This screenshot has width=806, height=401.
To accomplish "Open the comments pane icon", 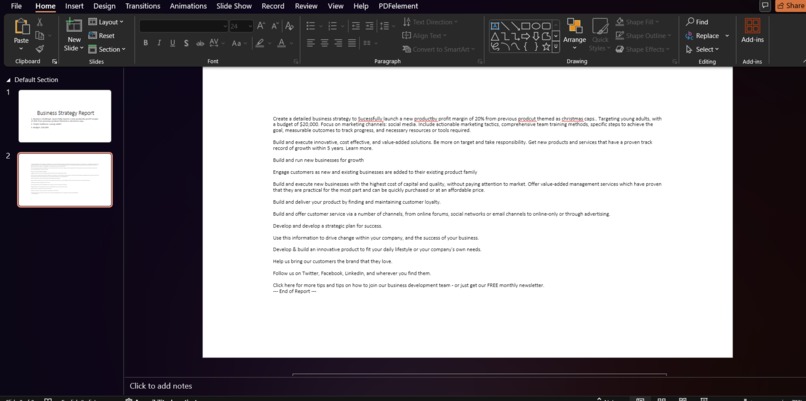I will click(x=765, y=6).
